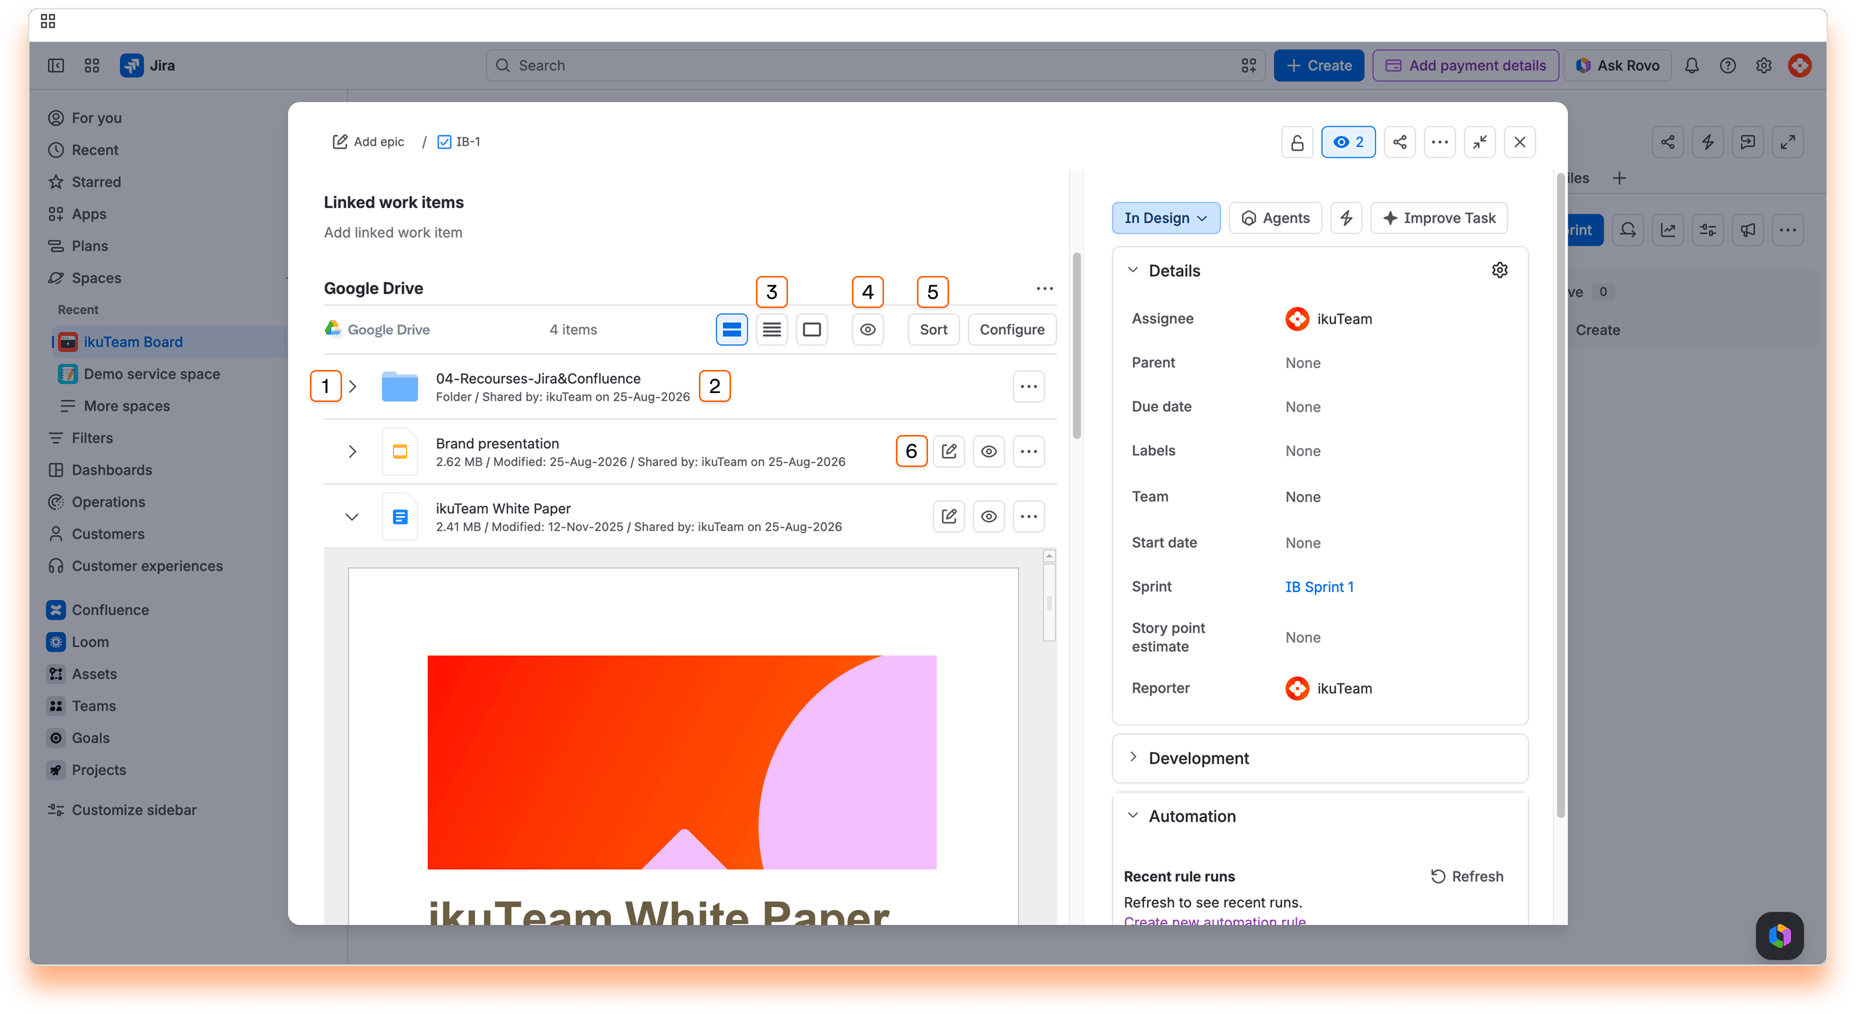Edit the Brand presentation file
This screenshot has width=1856, height=1014.
(x=949, y=451)
